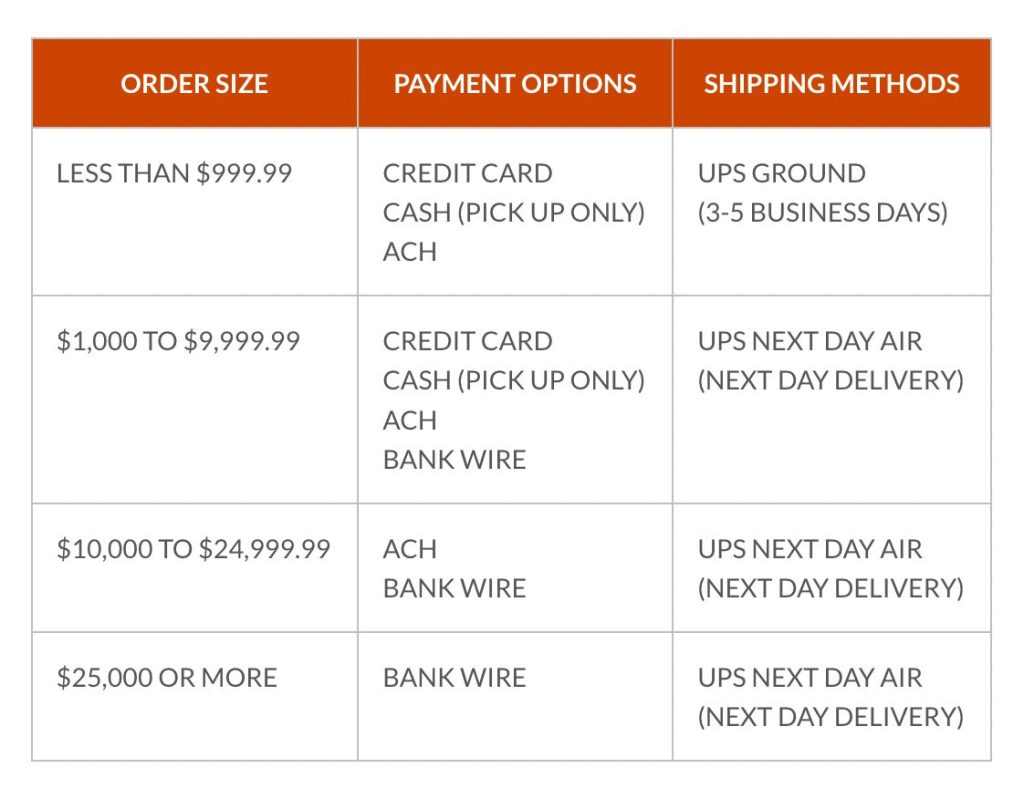Click UPS NEXT DAY AIR in the $10,000 row
The height and width of the screenshot is (799, 1024).
[x=809, y=549]
